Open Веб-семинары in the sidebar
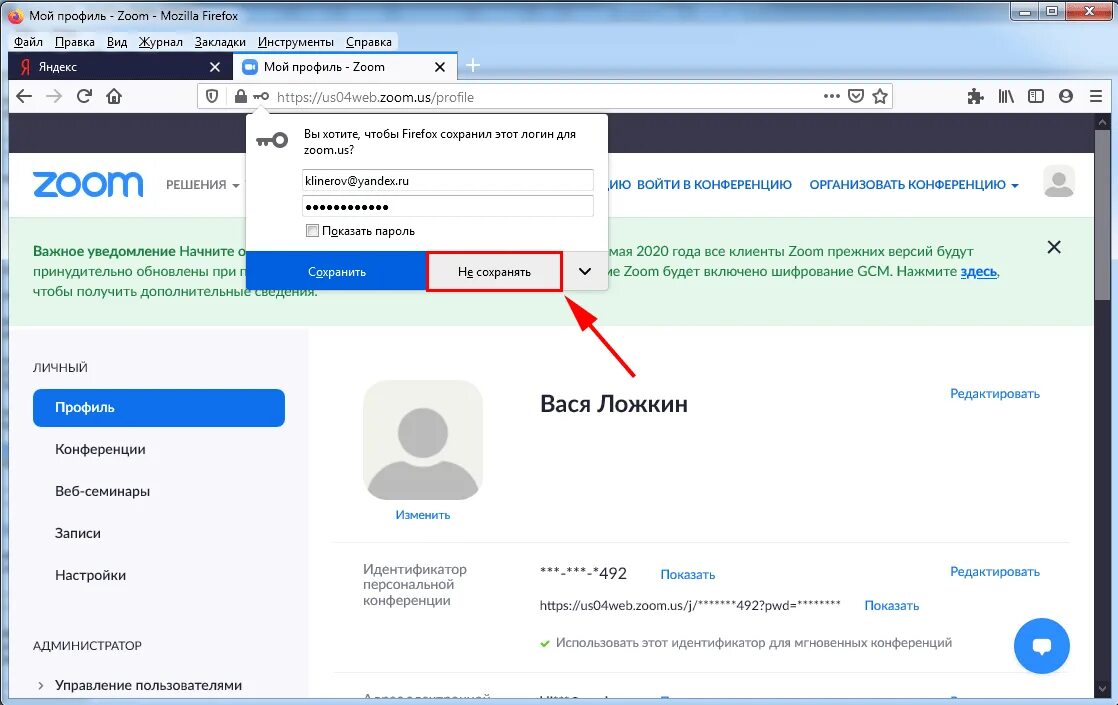The image size is (1118, 705). tap(102, 491)
